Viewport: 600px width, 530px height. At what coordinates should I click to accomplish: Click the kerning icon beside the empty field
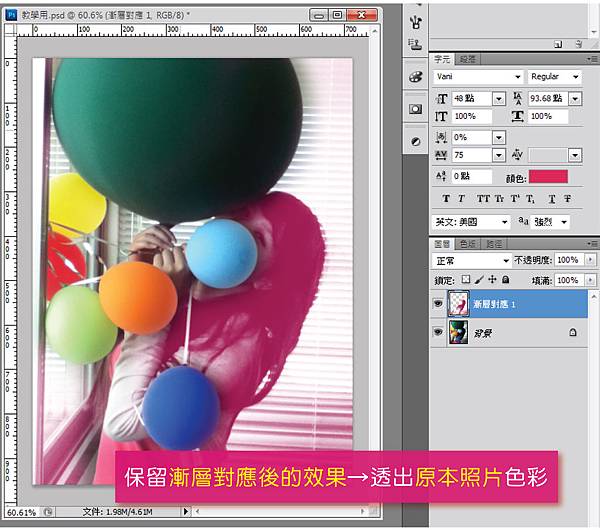tap(517, 155)
